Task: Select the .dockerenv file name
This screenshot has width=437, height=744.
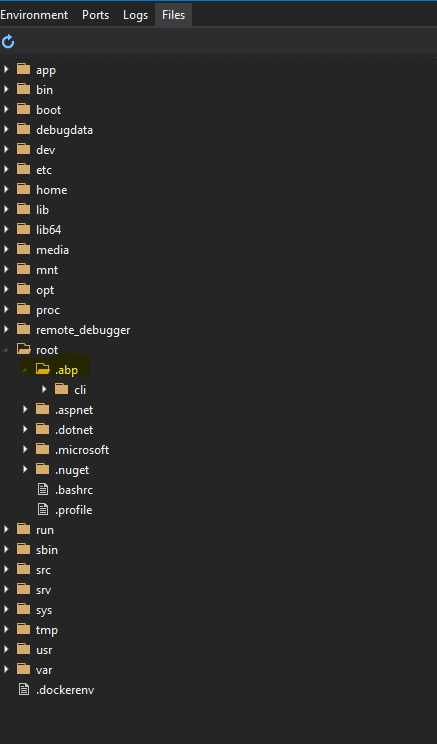Action: [x=65, y=690]
